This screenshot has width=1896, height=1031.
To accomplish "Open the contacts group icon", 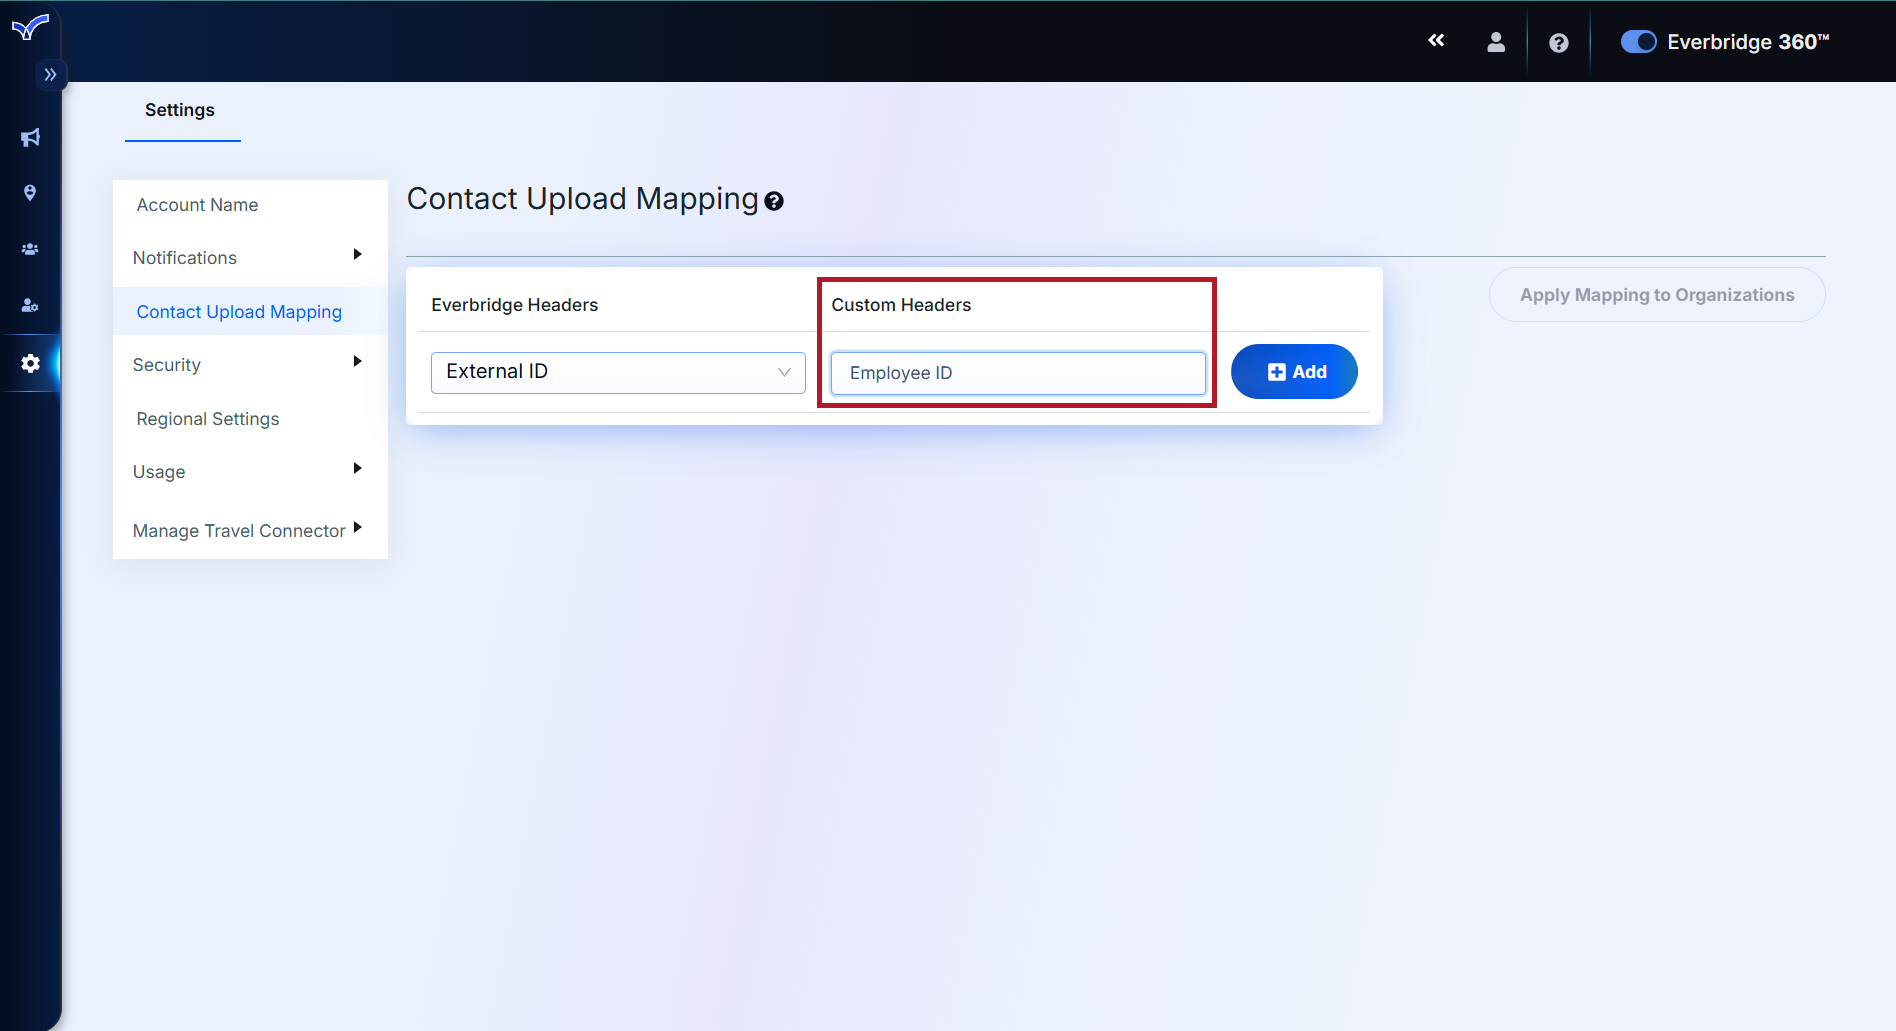I will [30, 249].
